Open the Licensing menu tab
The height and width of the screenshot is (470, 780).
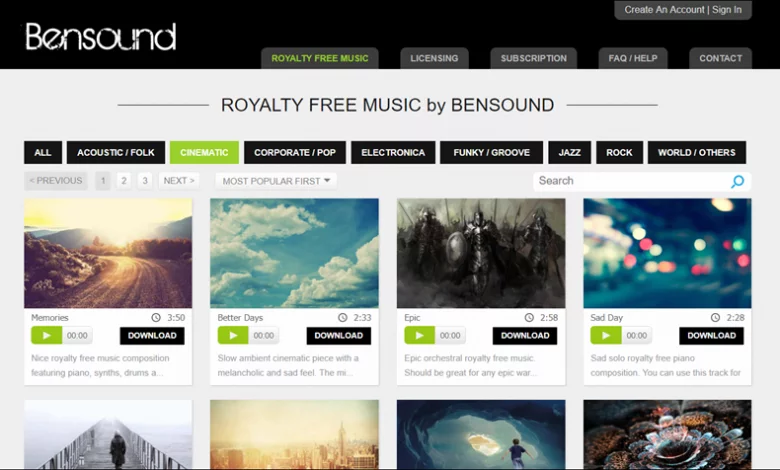click(x=434, y=58)
